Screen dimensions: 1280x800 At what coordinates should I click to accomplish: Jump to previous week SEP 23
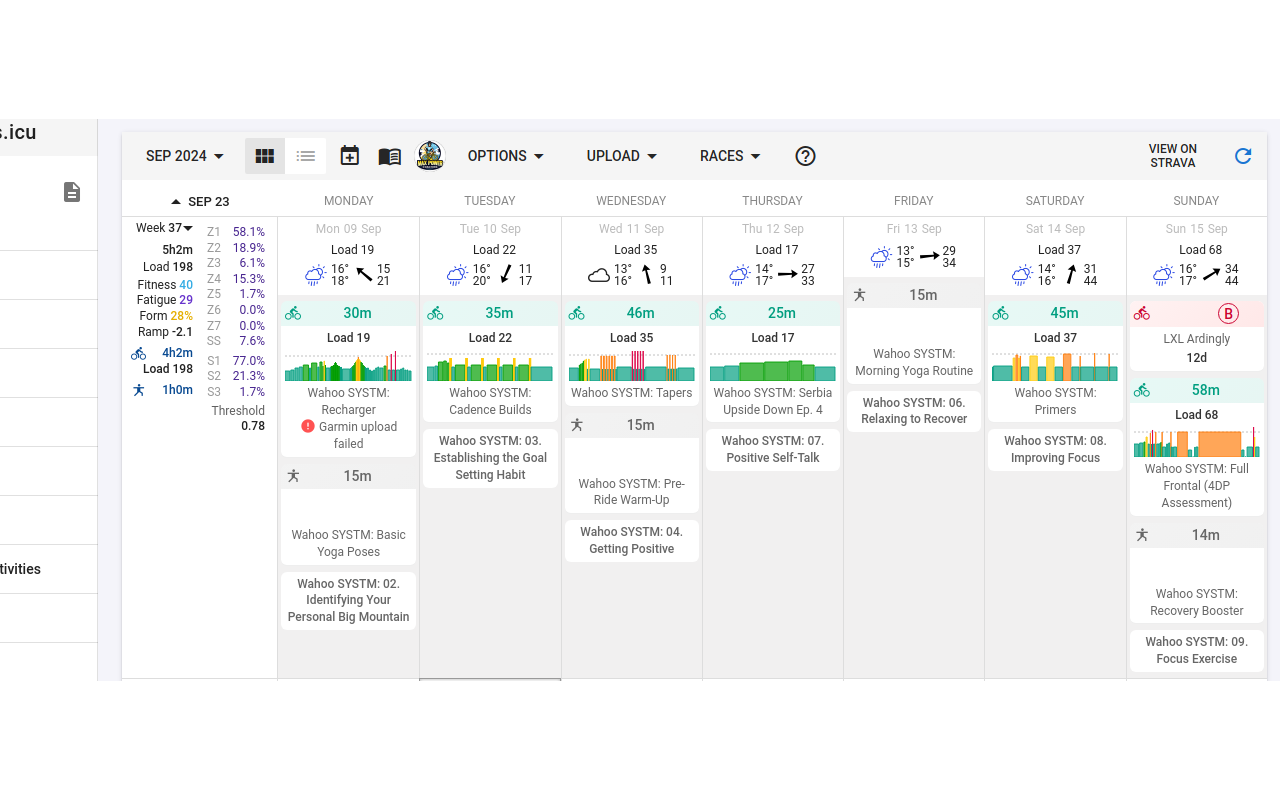click(x=200, y=201)
